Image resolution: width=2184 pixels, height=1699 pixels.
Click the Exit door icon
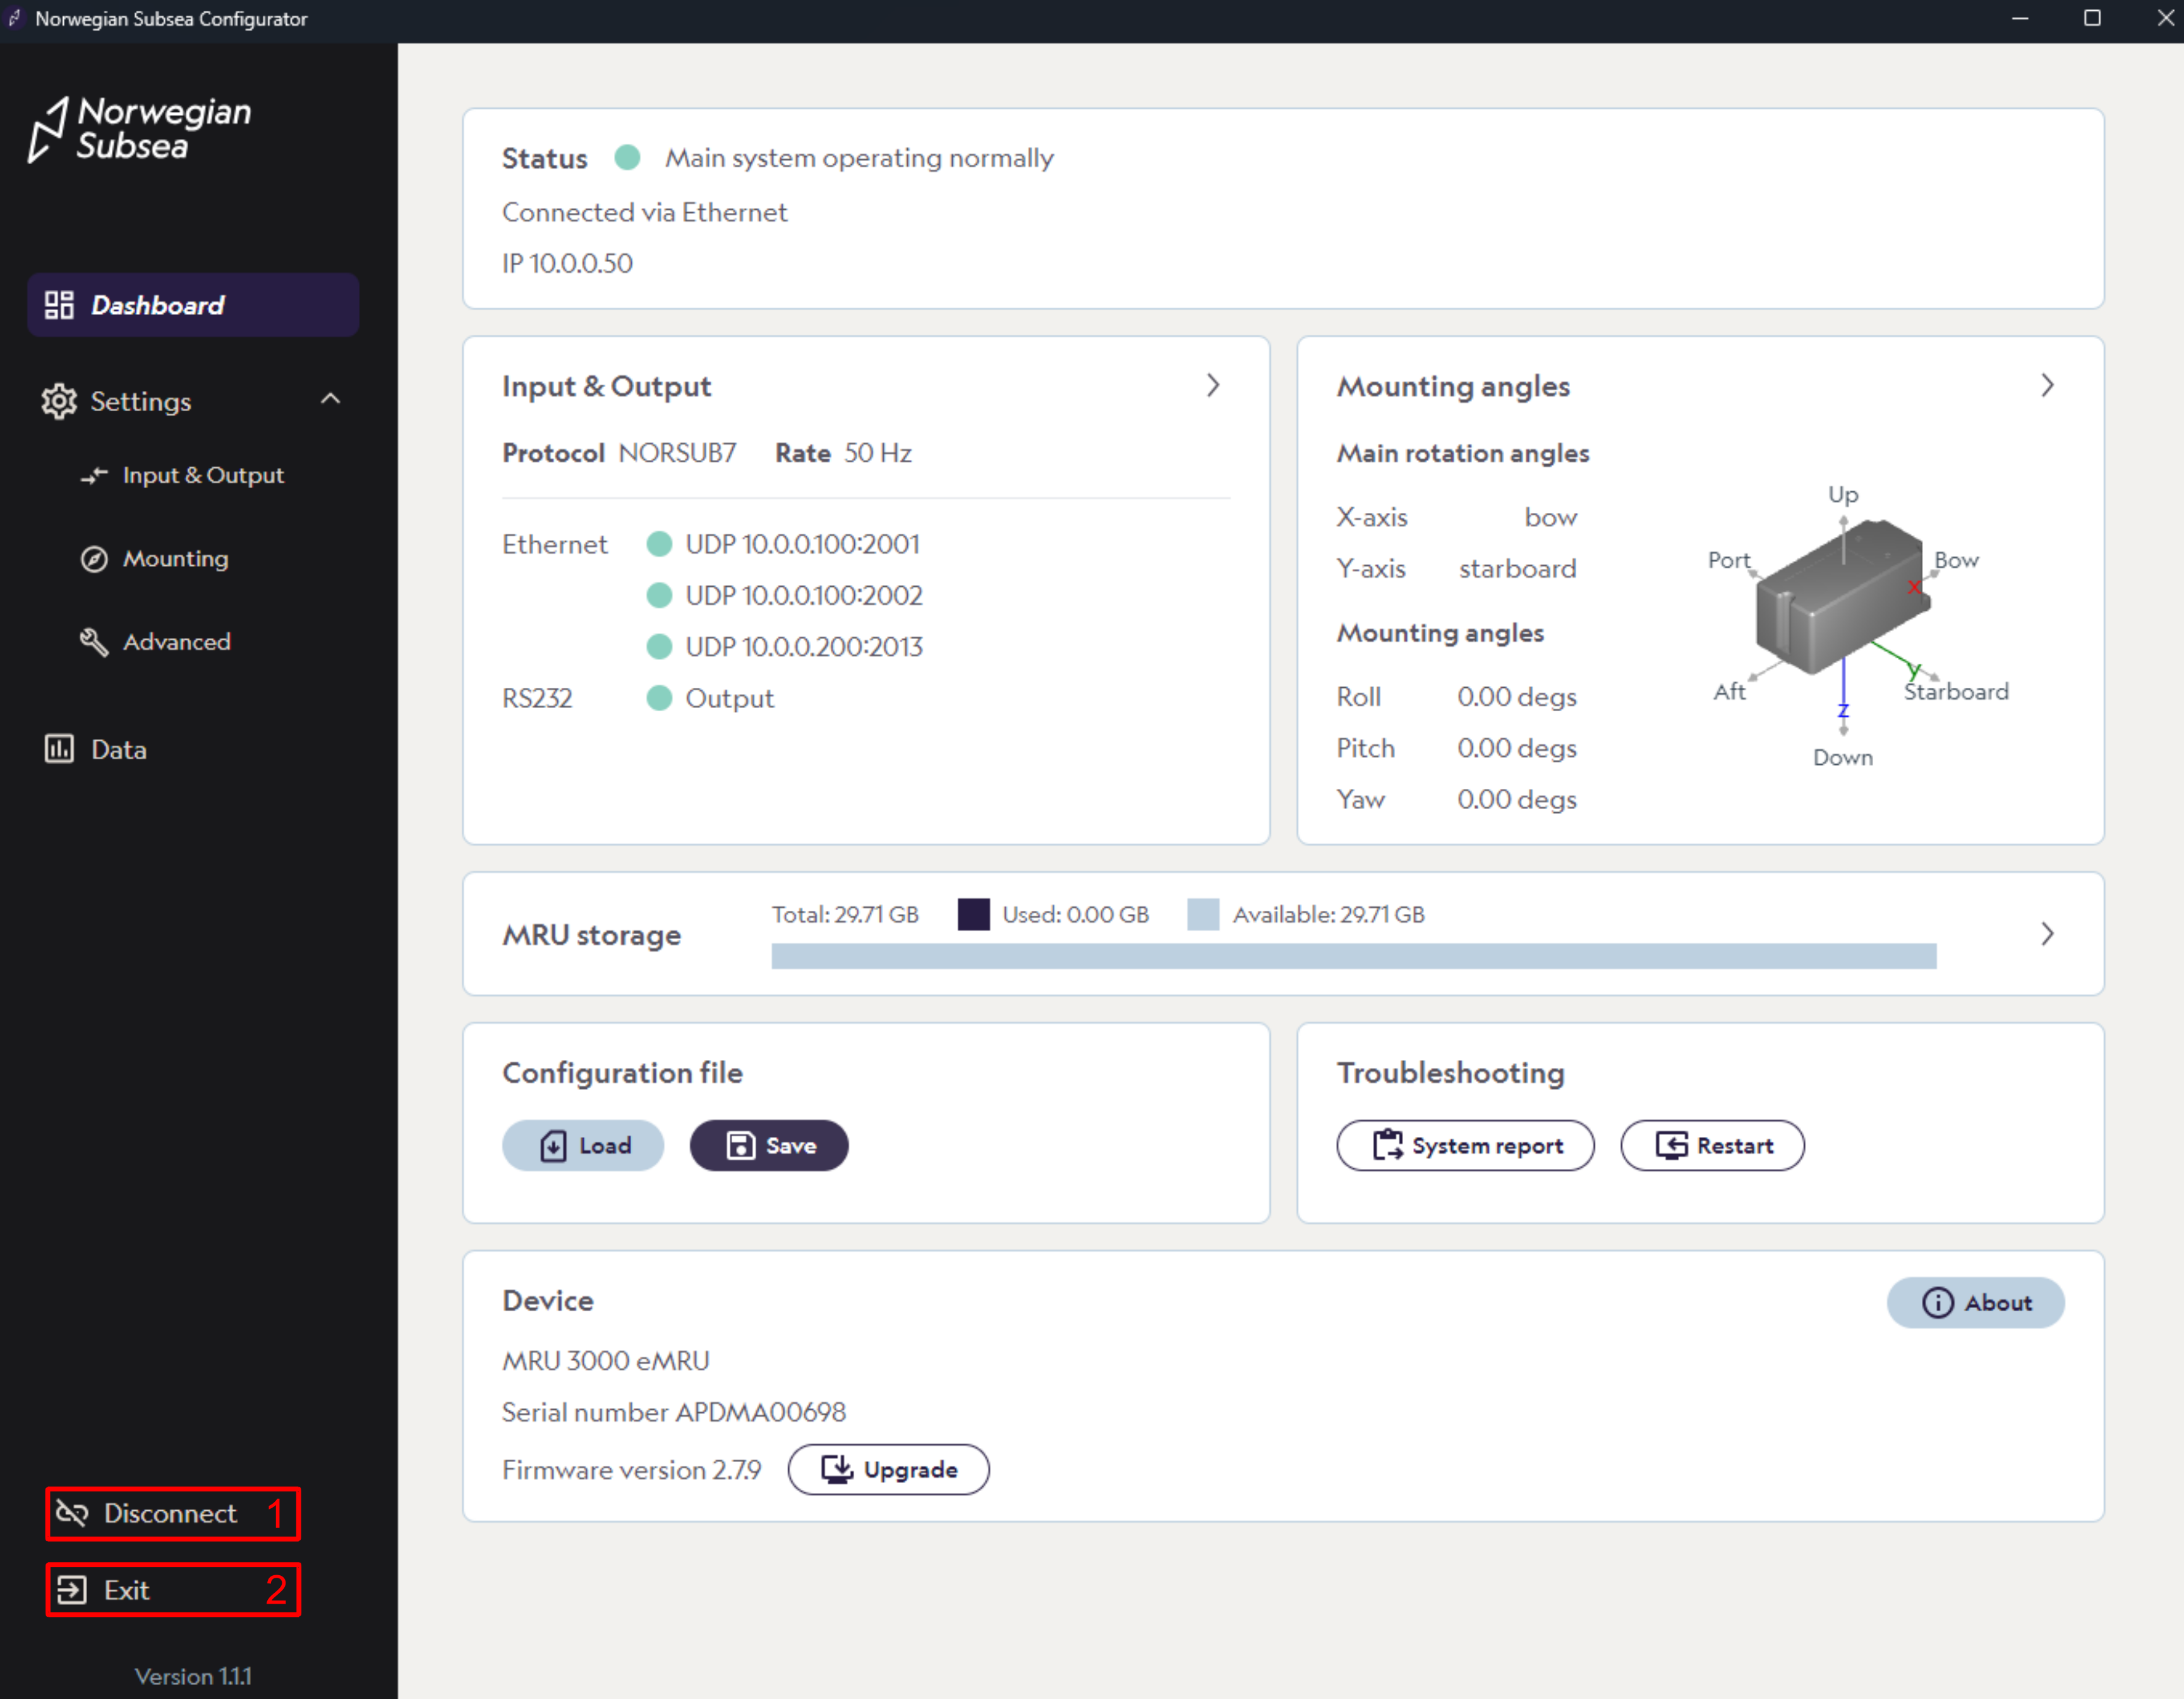click(x=72, y=1589)
